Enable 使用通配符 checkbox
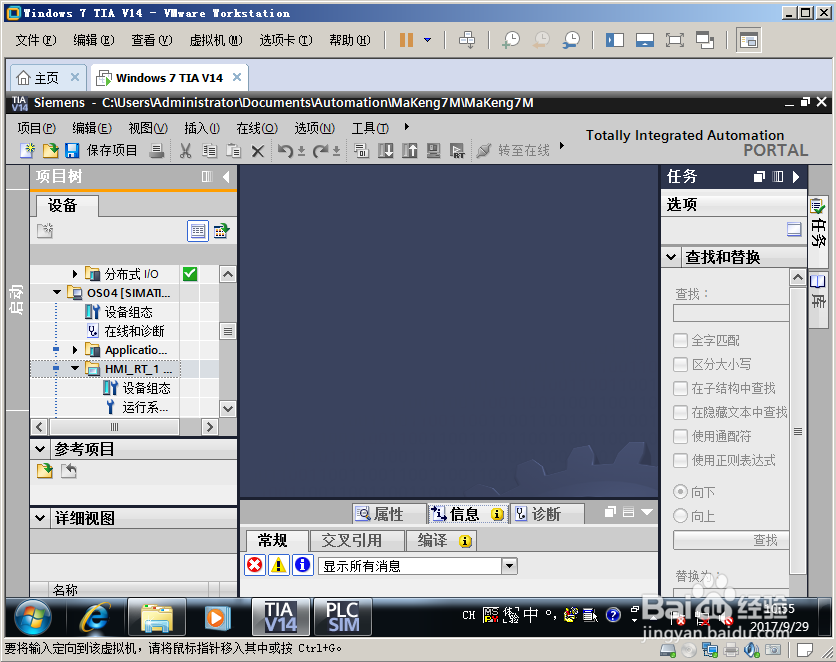This screenshot has height=662, width=836. pos(680,436)
